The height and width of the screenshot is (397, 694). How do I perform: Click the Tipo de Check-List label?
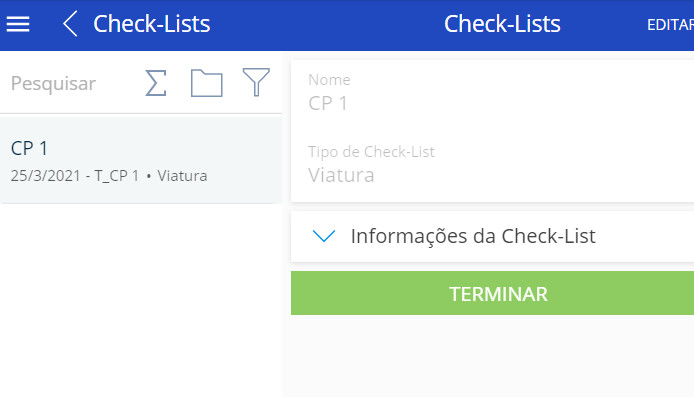tap(371, 152)
